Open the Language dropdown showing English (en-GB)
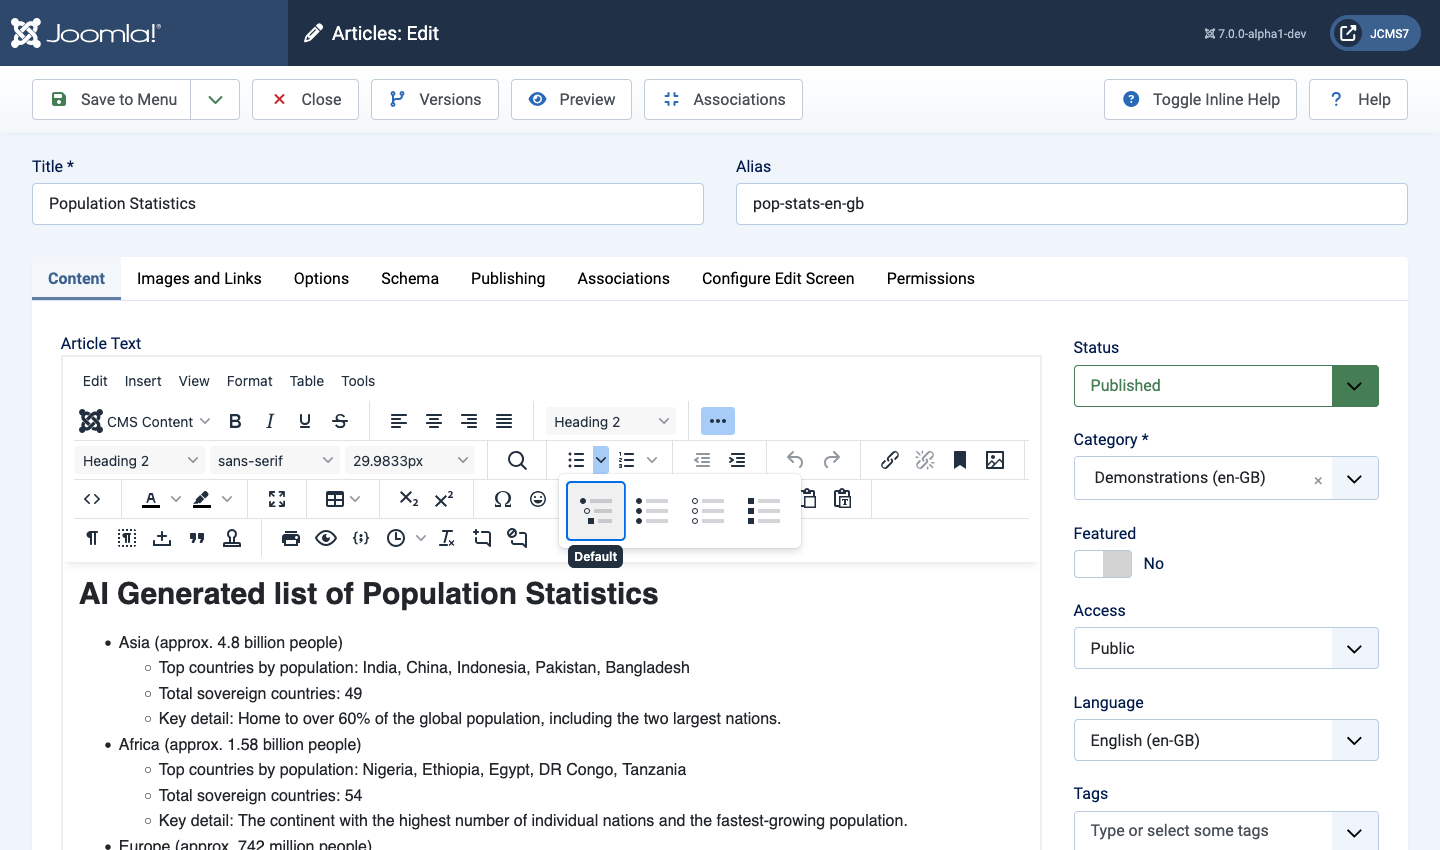Viewport: 1440px width, 850px height. [x=1226, y=740]
